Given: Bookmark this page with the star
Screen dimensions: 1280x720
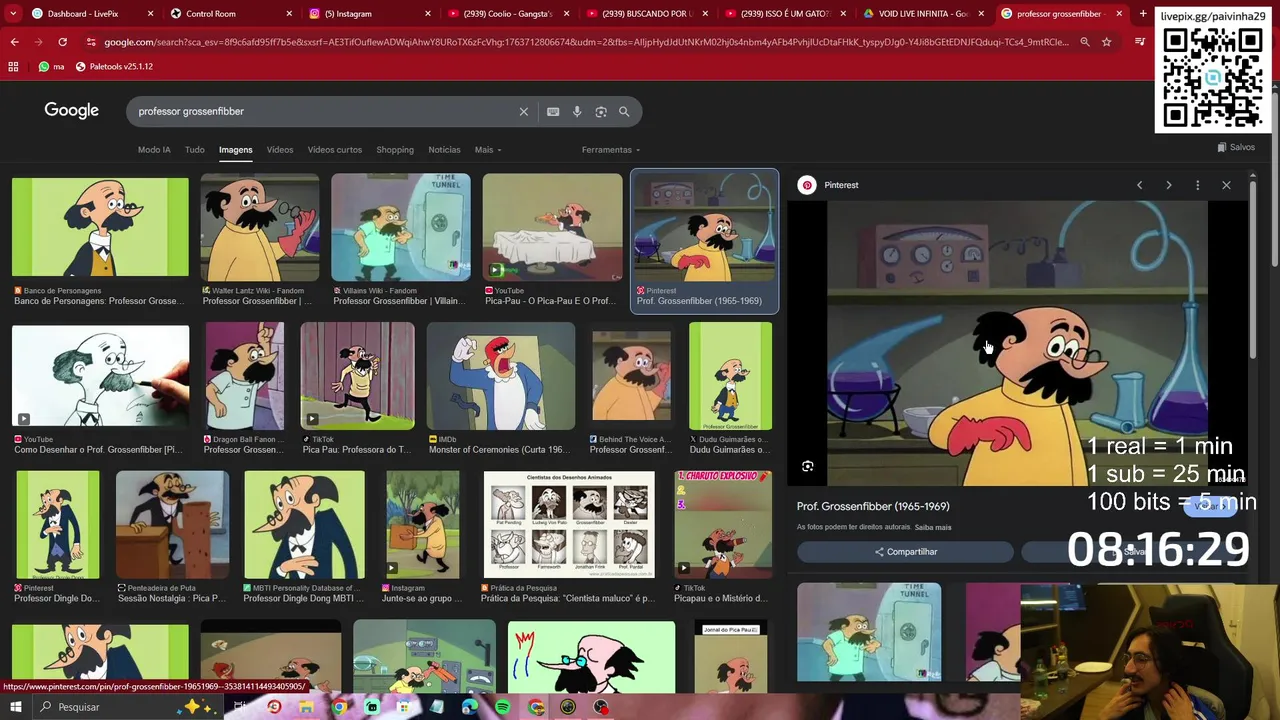Looking at the screenshot, I should pyautogui.click(x=1106, y=42).
